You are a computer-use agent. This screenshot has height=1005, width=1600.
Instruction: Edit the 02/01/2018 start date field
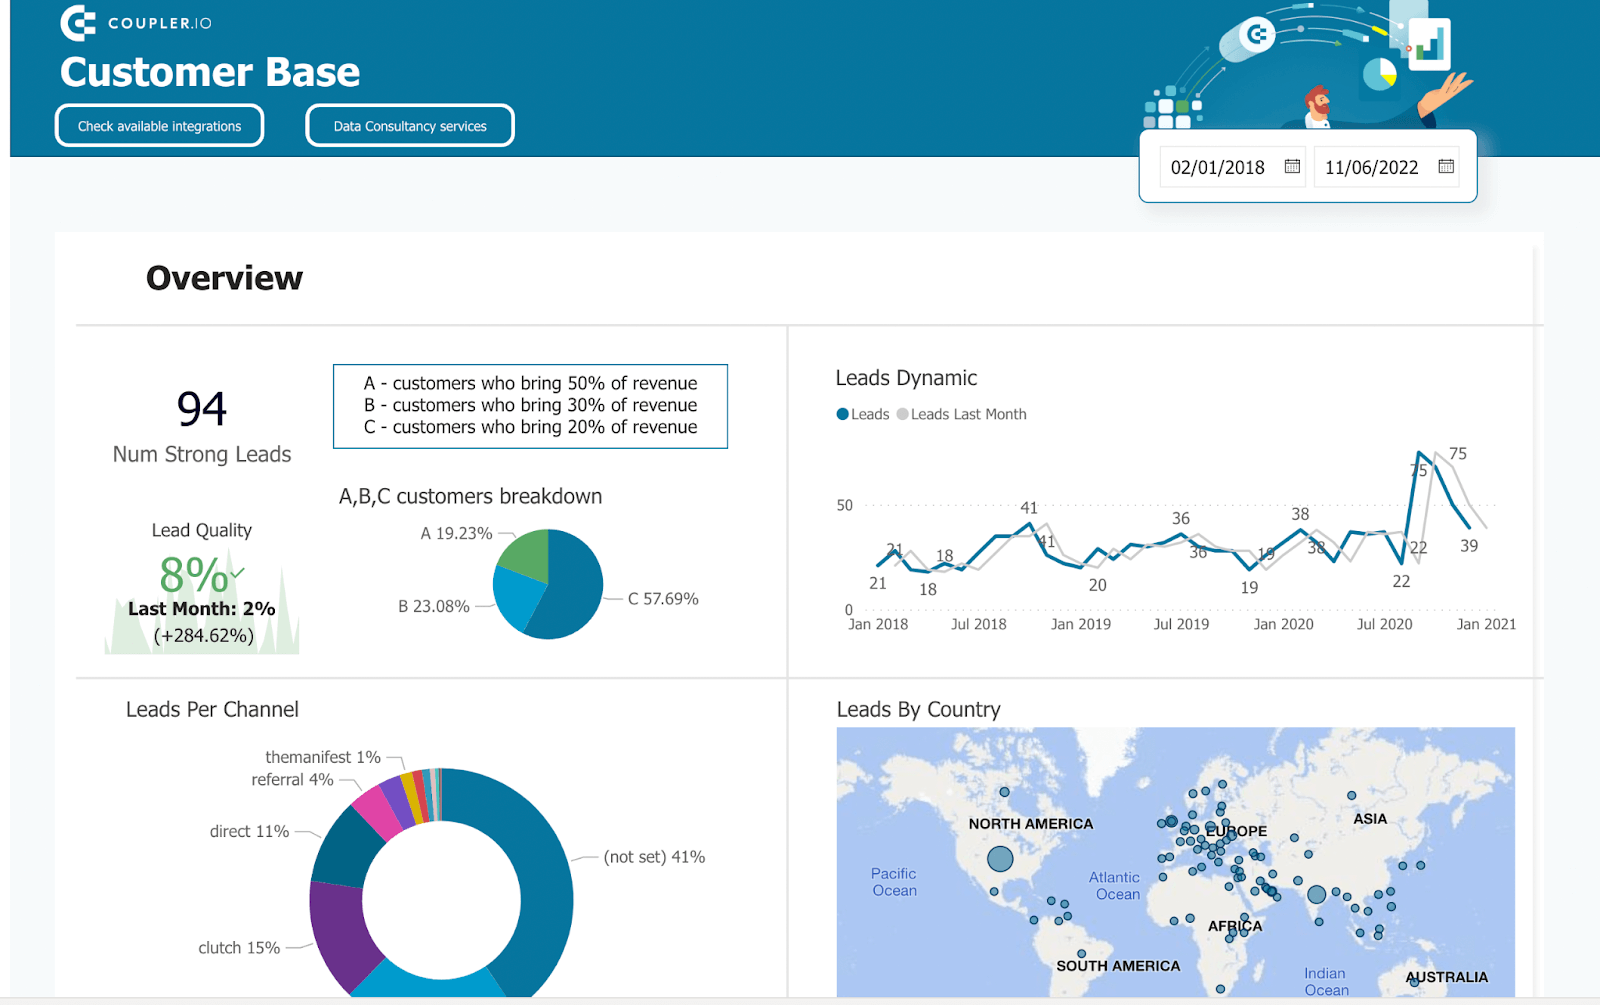(x=1233, y=167)
